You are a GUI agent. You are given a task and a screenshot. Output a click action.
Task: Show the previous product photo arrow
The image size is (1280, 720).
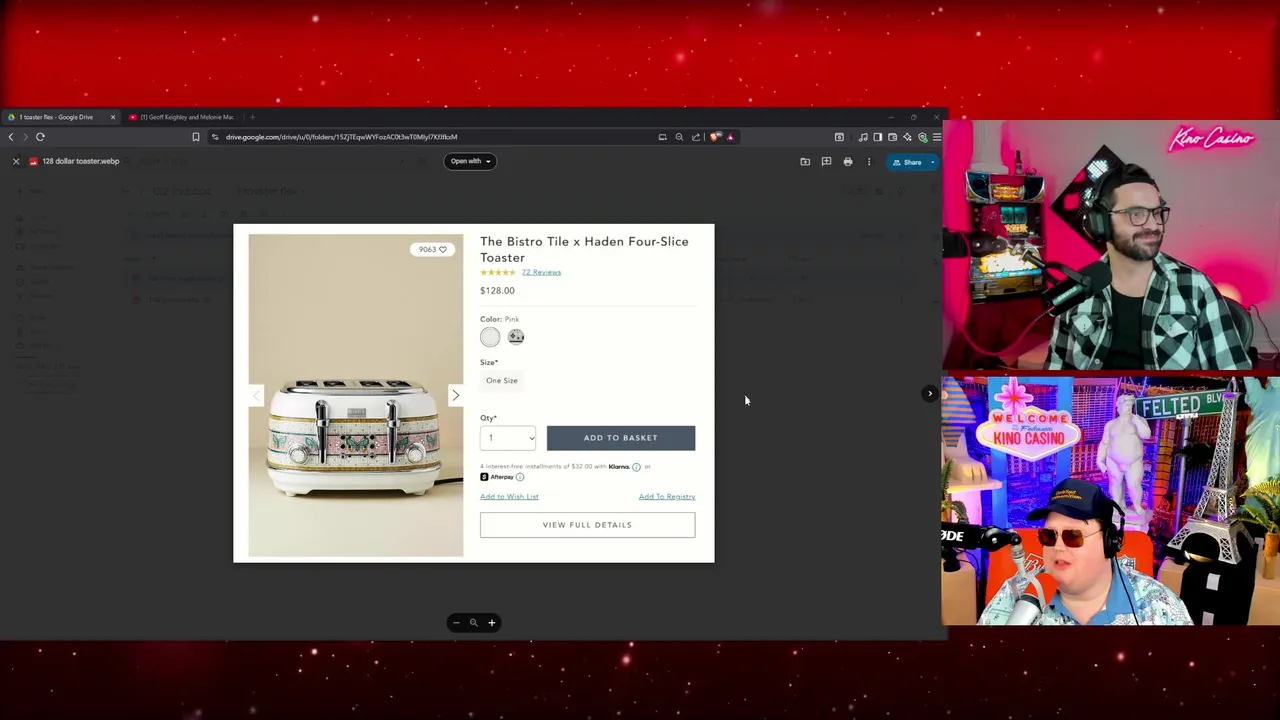coord(256,395)
